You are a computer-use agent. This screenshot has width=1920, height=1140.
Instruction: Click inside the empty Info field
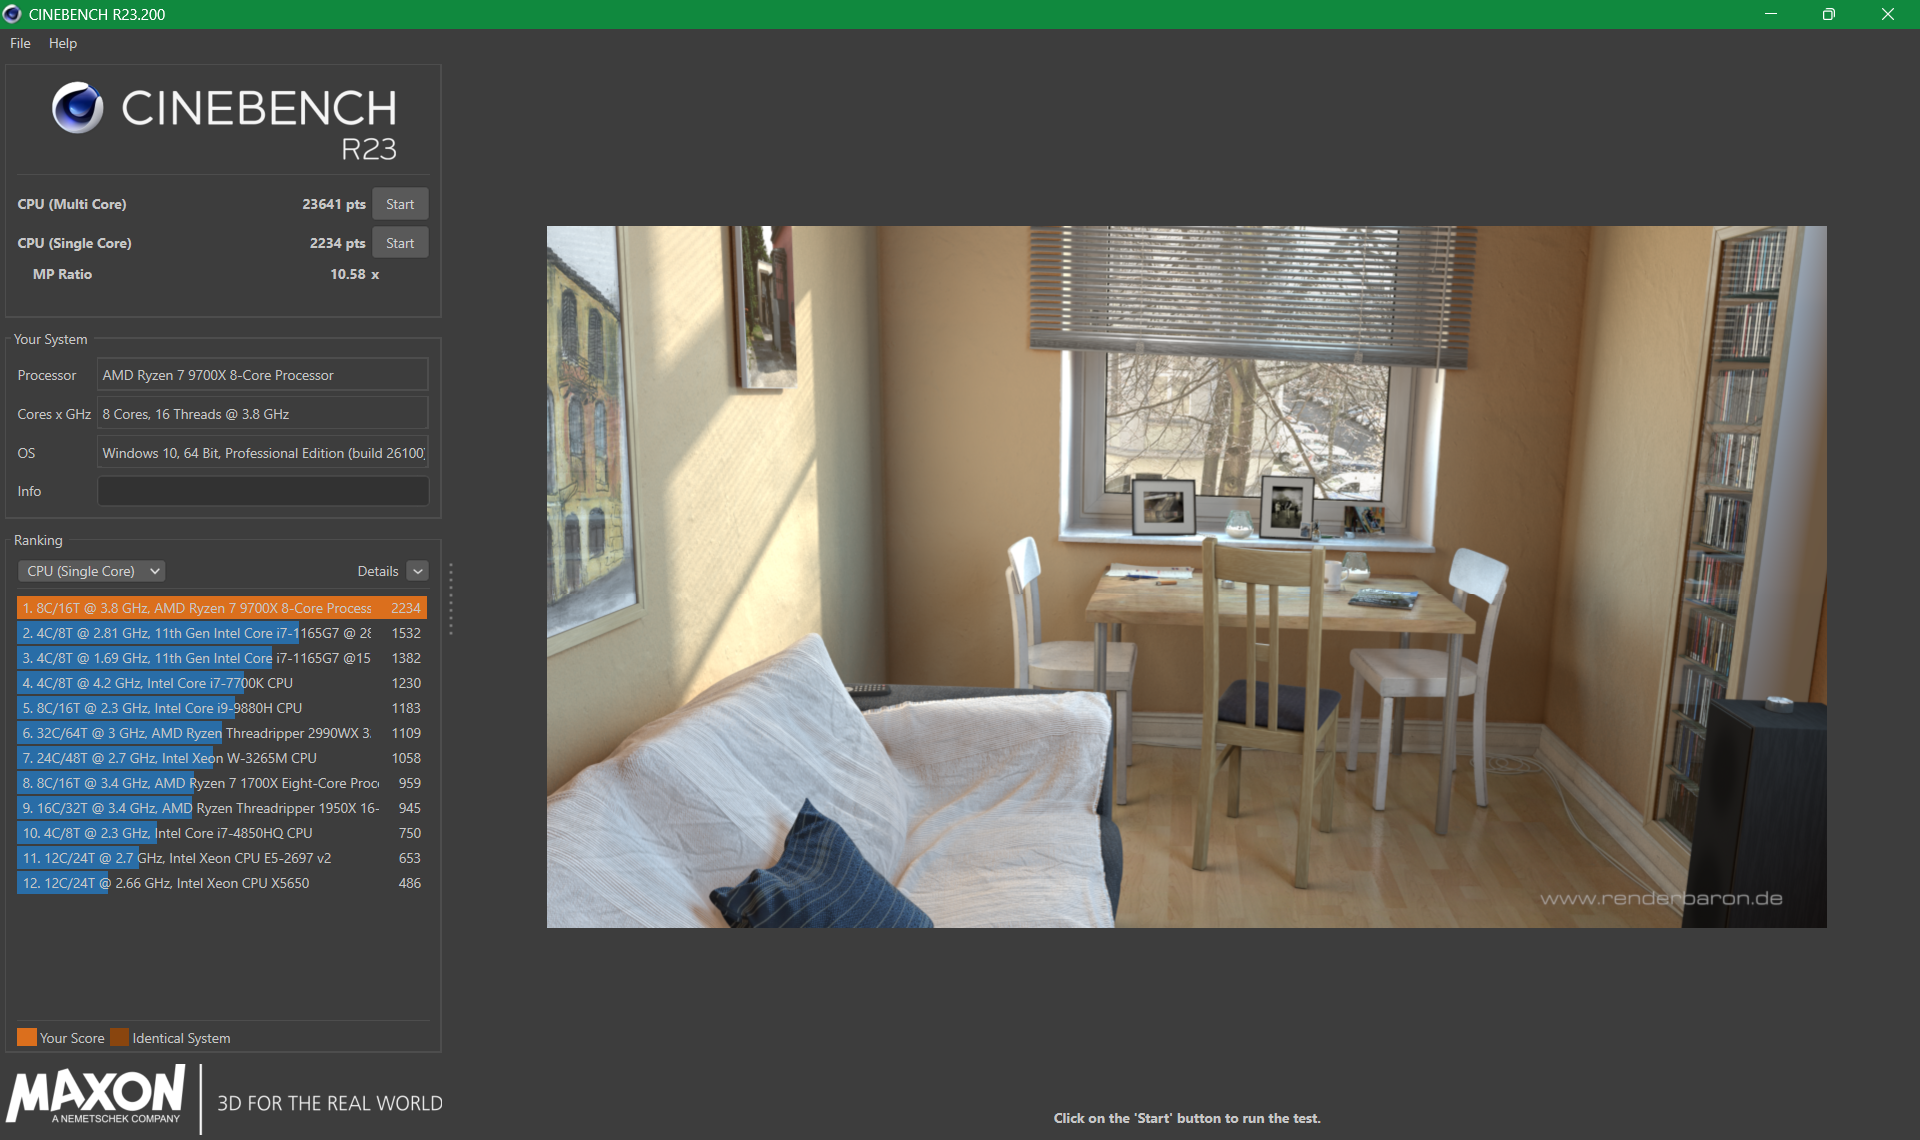coord(262,490)
